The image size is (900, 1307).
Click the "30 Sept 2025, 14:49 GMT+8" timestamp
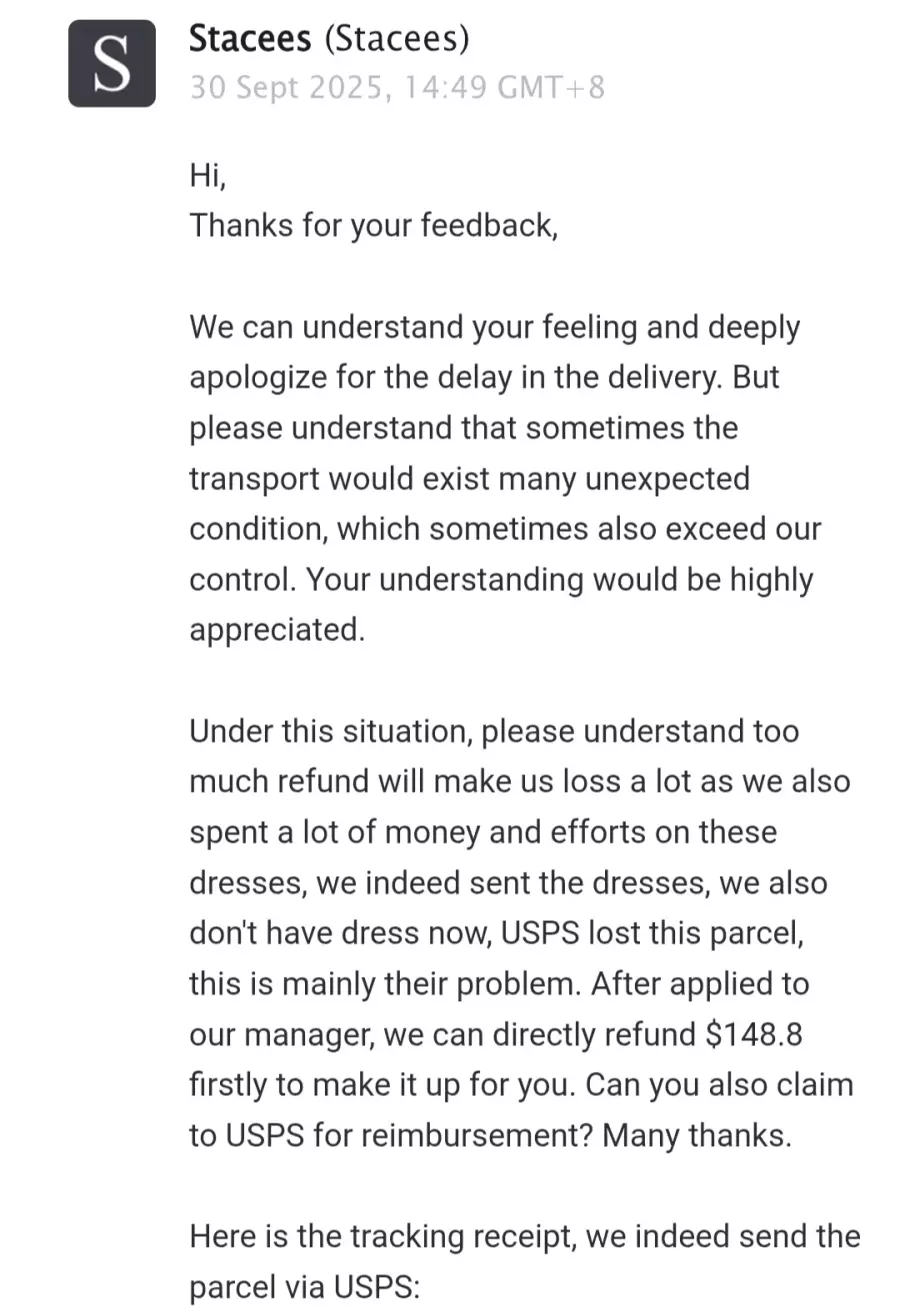[x=397, y=88]
